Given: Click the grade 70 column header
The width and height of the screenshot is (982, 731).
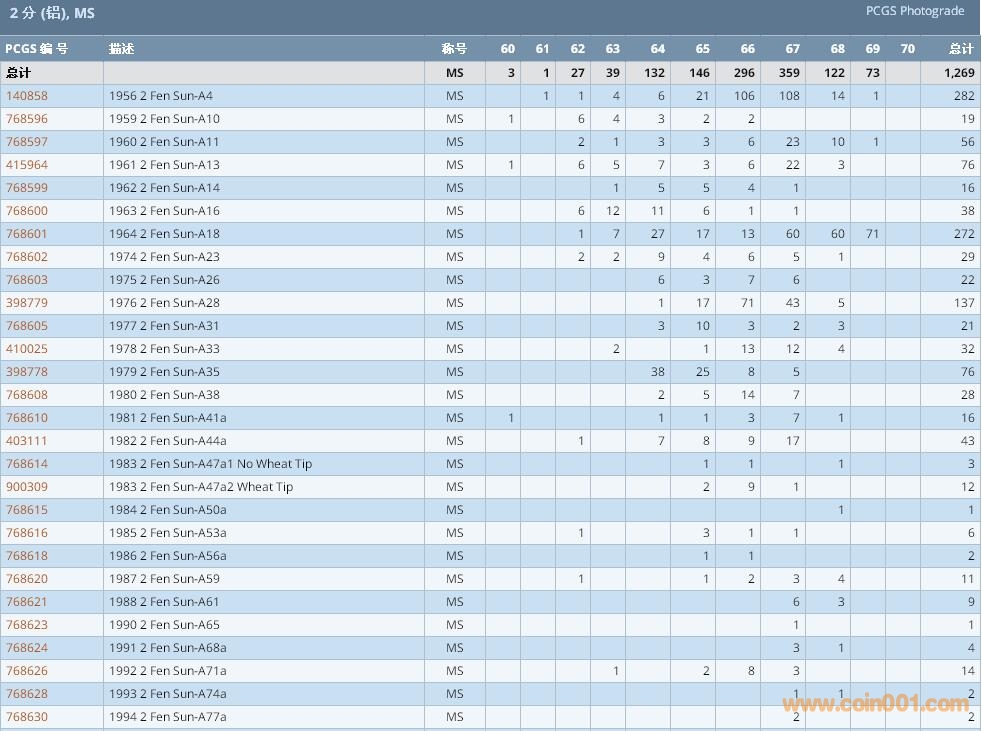Looking at the screenshot, I should tap(906, 49).
